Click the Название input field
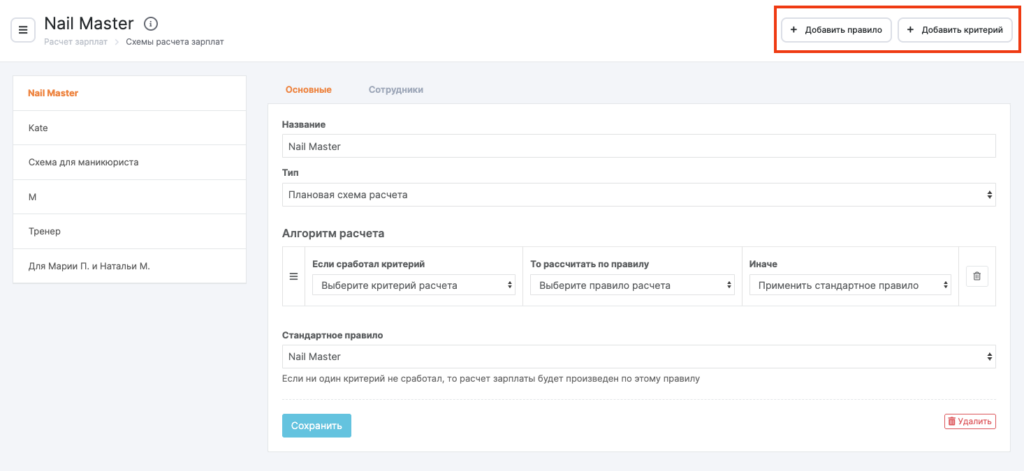1024x471 pixels. (x=638, y=146)
